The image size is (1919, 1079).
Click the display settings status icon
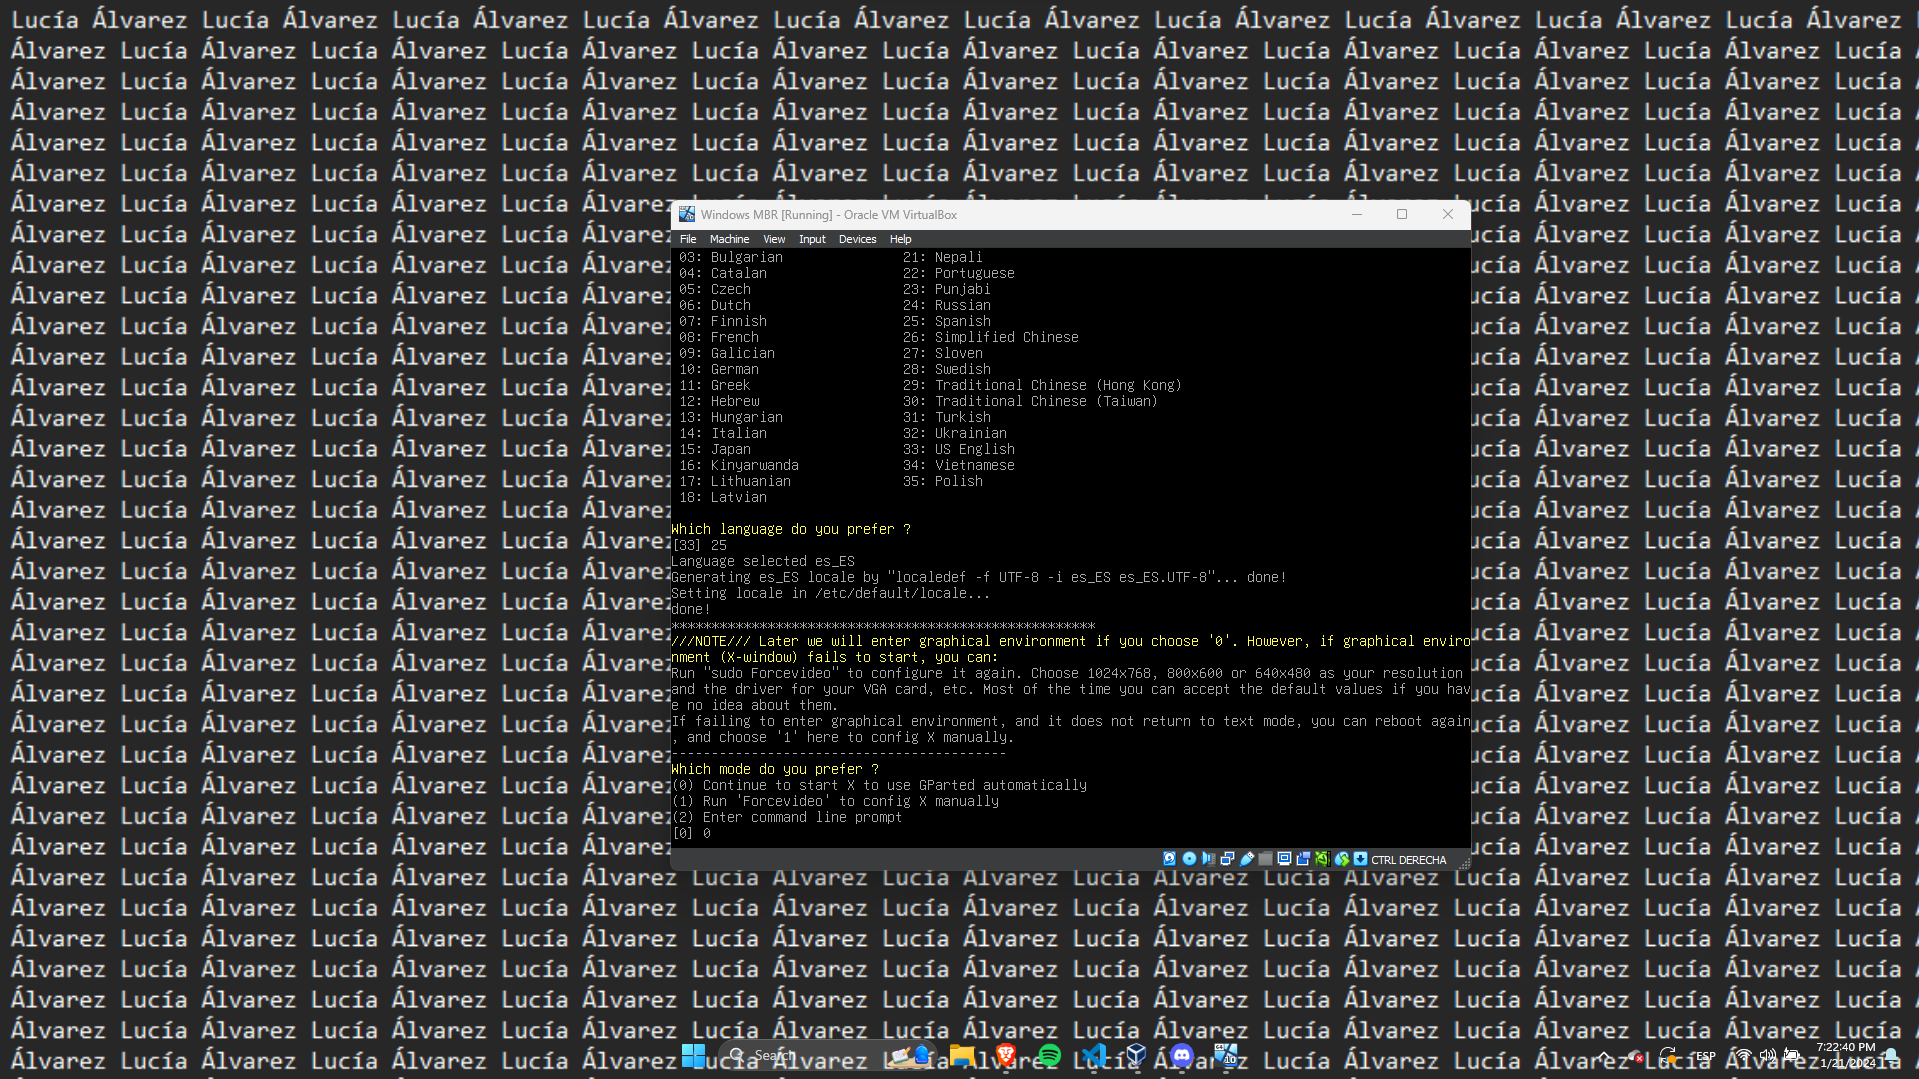click(x=1285, y=859)
